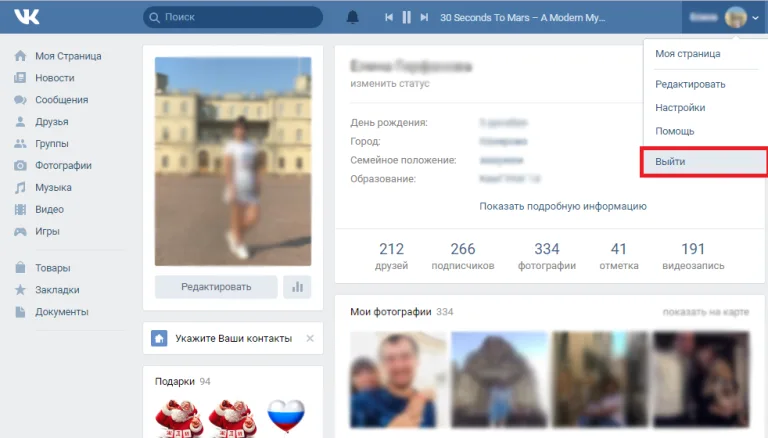Focus the Поиск search field
This screenshot has width=768, height=438.
(x=233, y=17)
